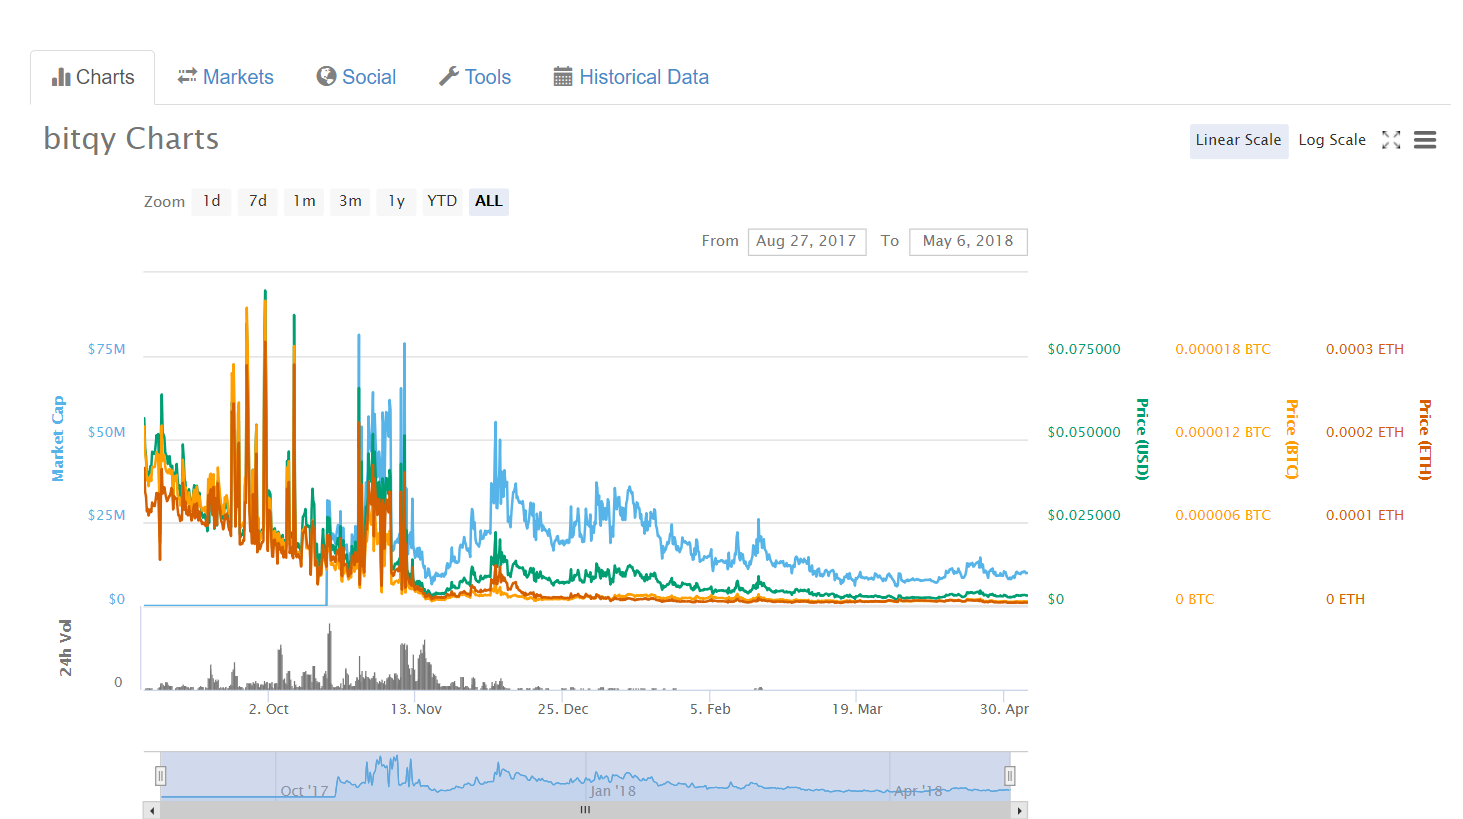Set zoom to 3m

point(350,201)
